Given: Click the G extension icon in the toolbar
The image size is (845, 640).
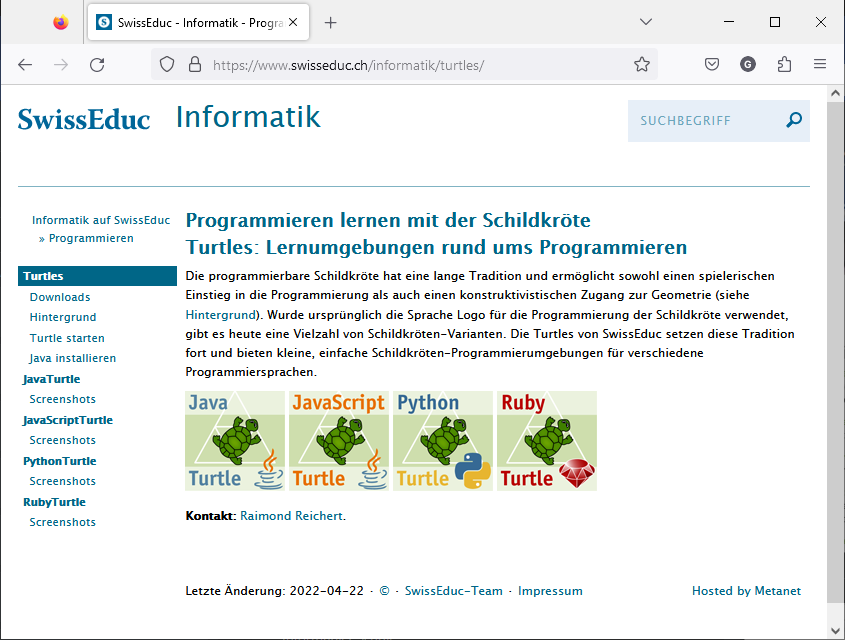Looking at the screenshot, I should pyautogui.click(x=748, y=63).
